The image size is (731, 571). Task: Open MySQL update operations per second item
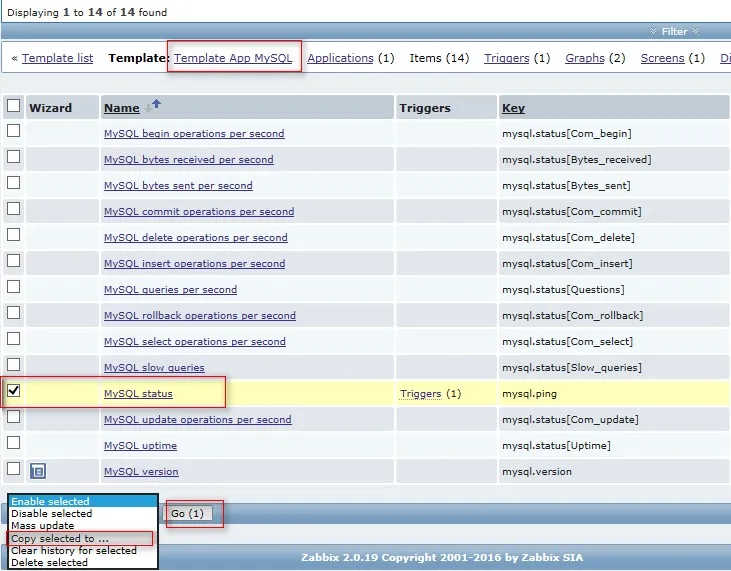(198, 420)
